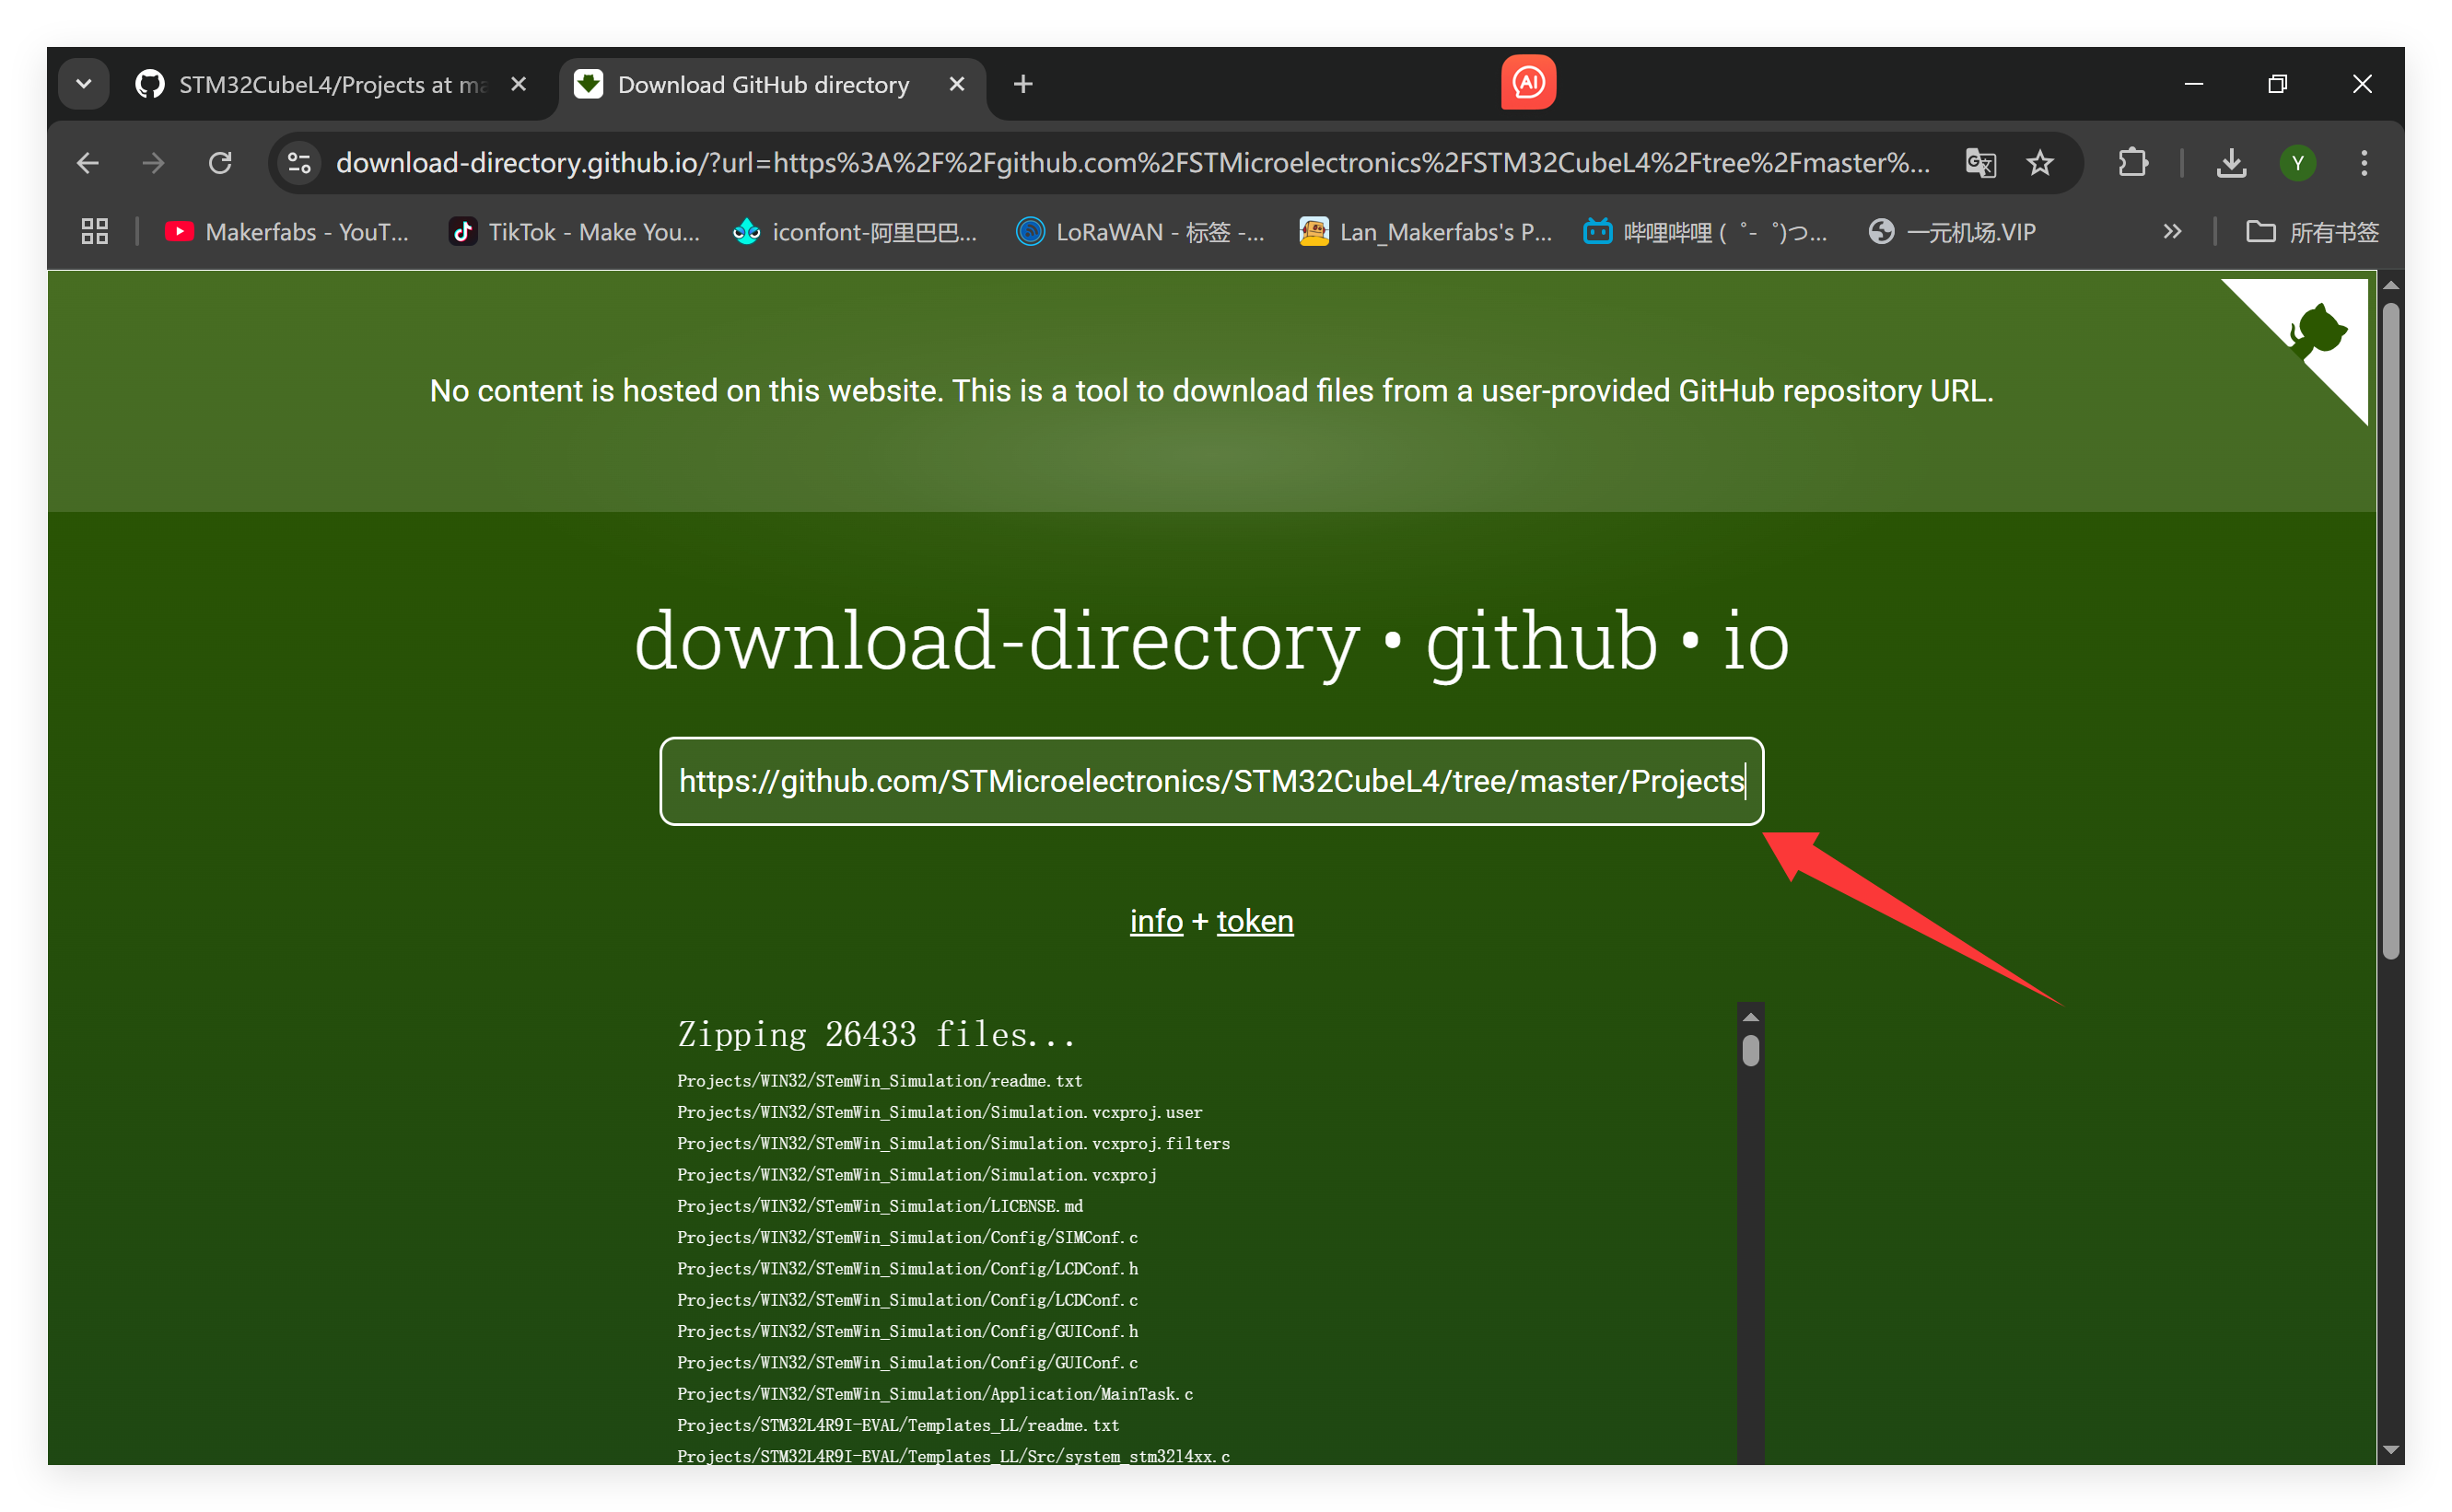Open the Chrome three-dot menu

(x=2364, y=163)
